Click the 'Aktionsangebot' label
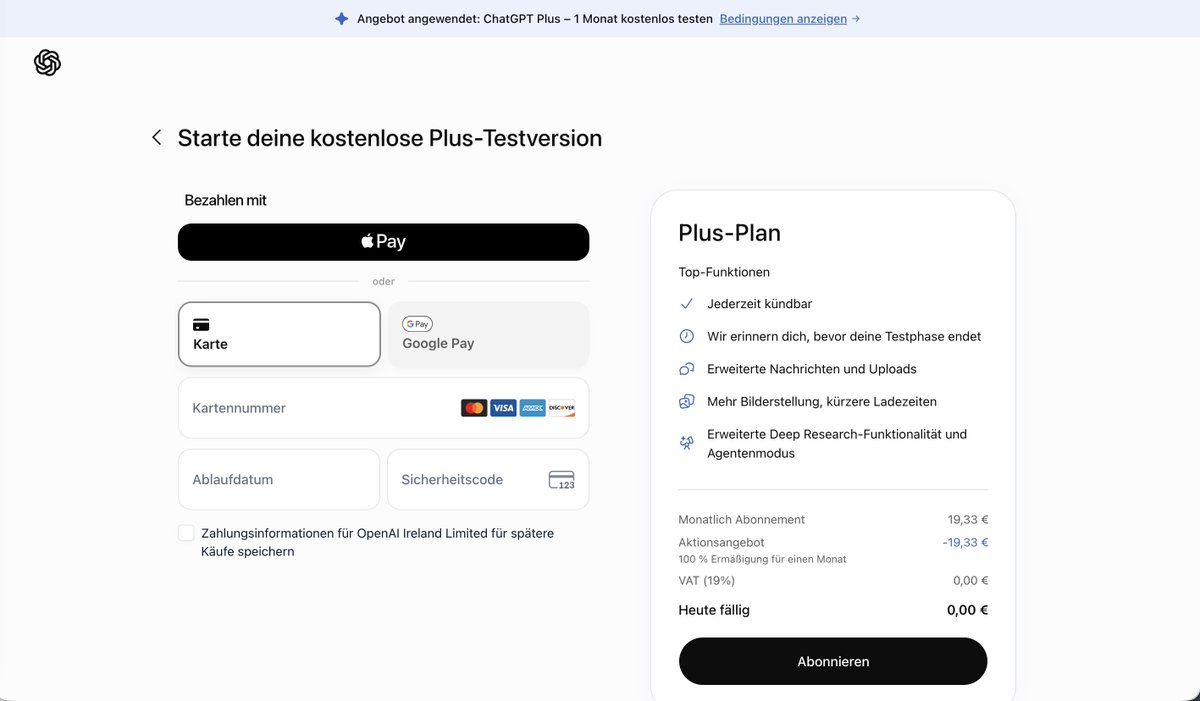Image resolution: width=1200 pixels, height=701 pixels. click(721, 543)
